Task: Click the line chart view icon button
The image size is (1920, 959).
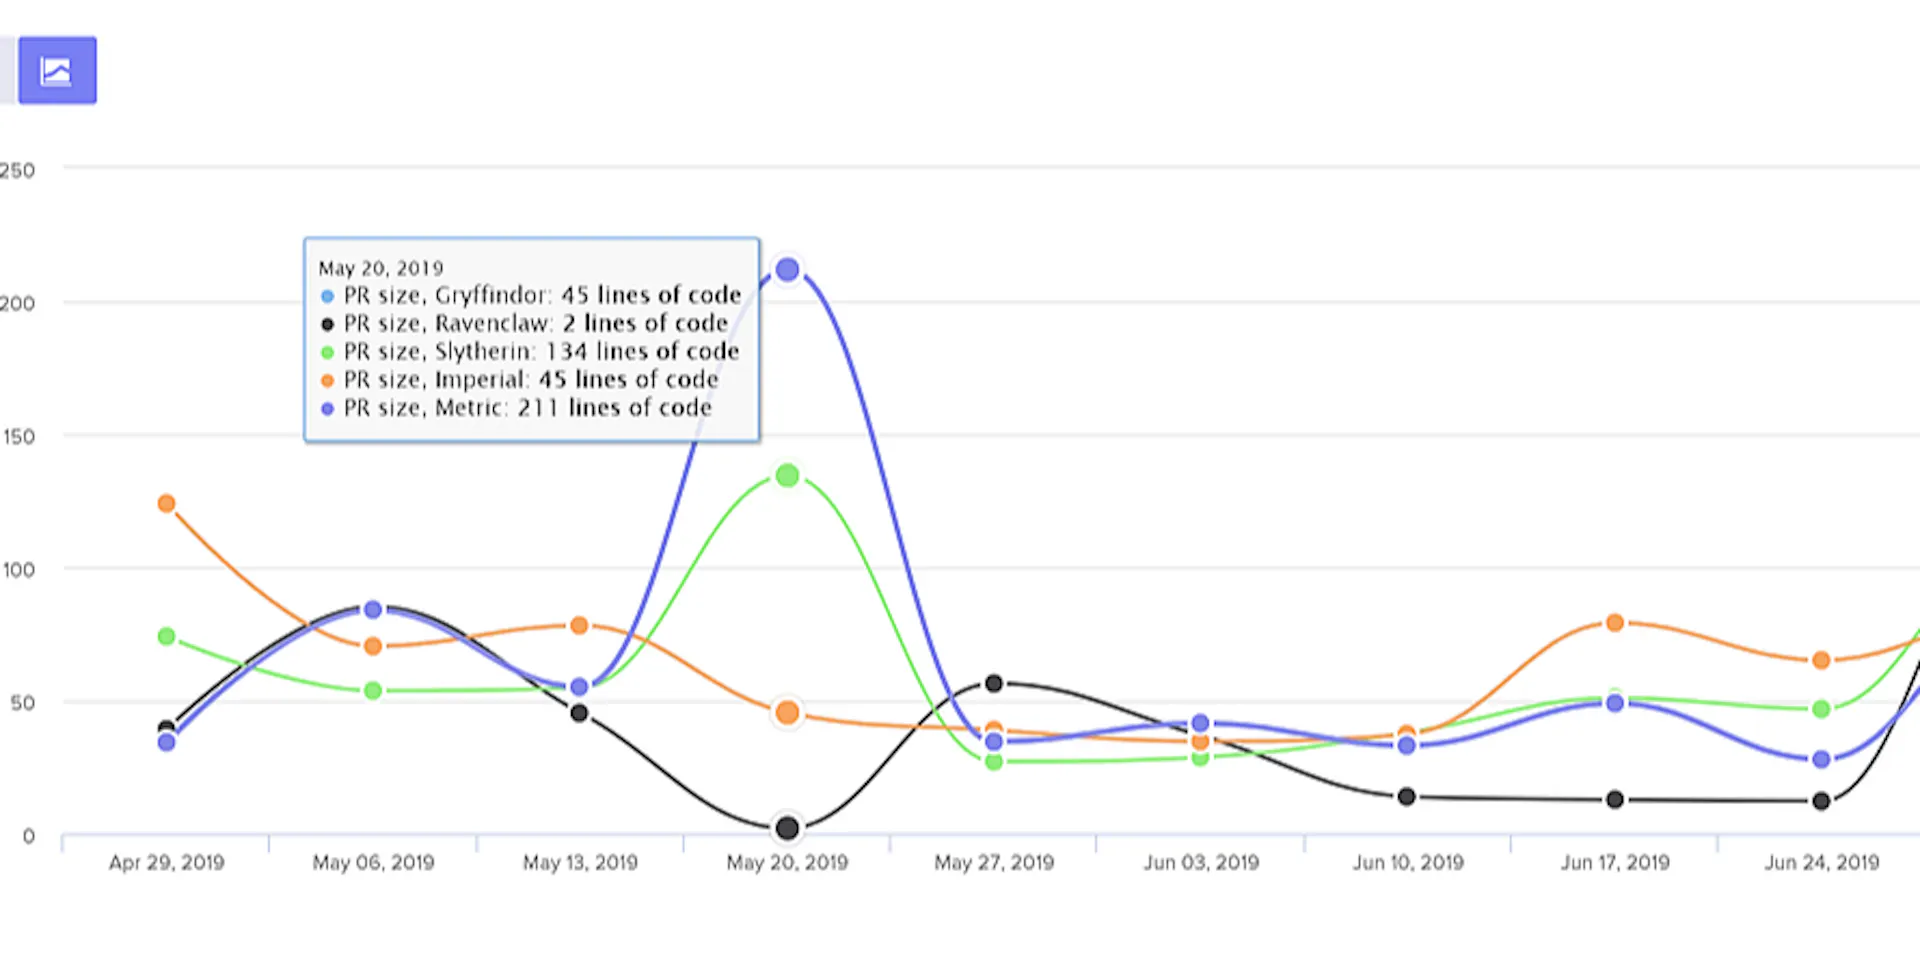Action: [x=57, y=70]
